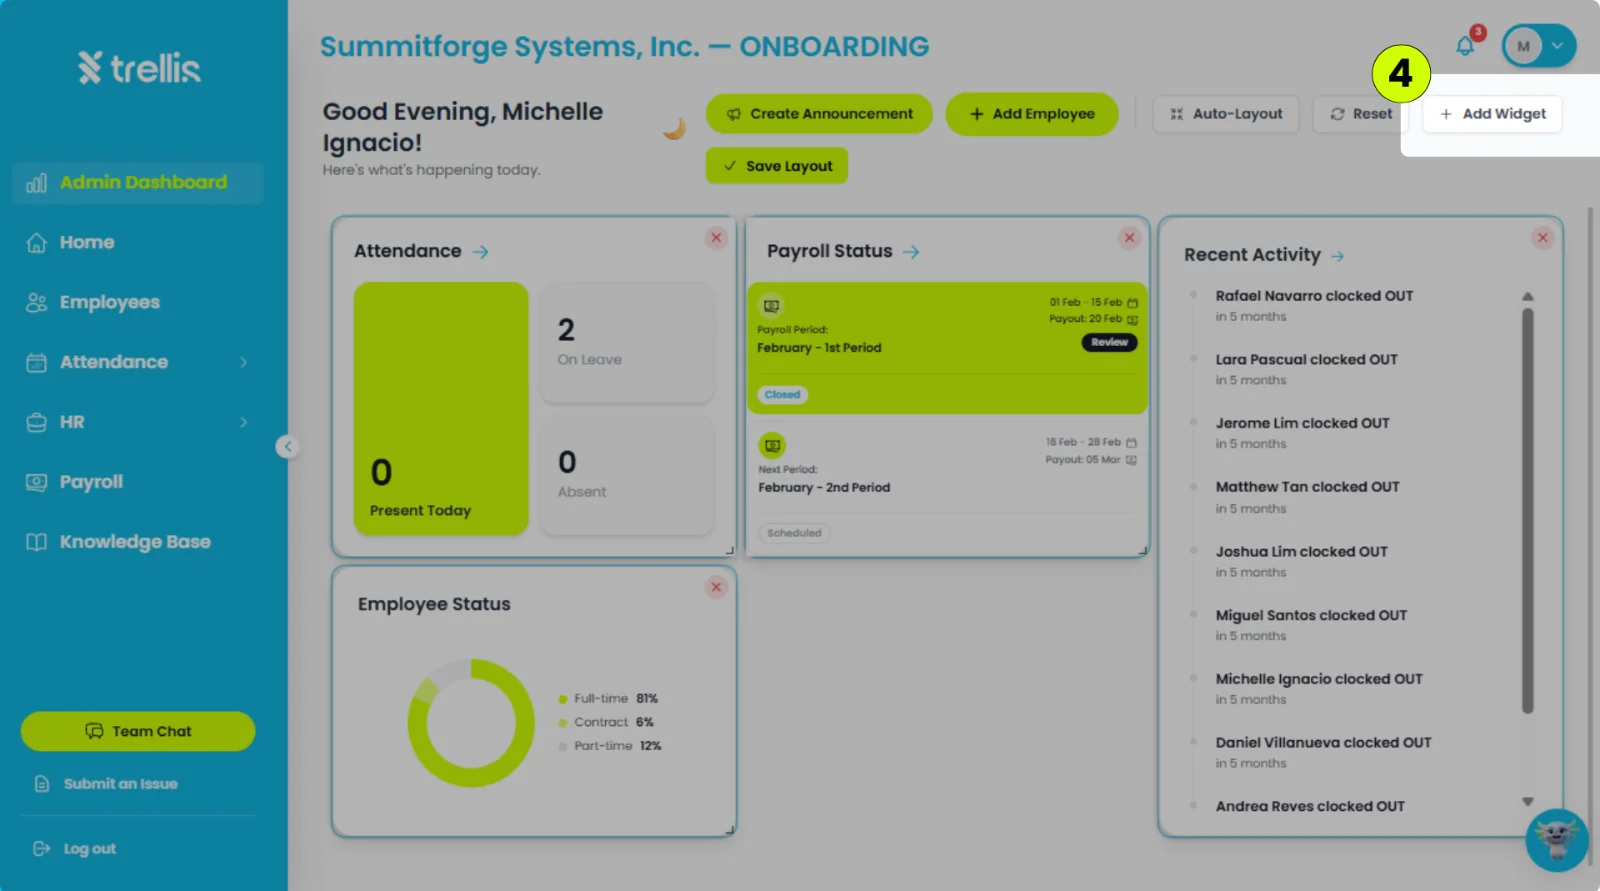Select the Full-time legend entry
Screen dimensions: 1600x891
pyautogui.click(x=608, y=699)
